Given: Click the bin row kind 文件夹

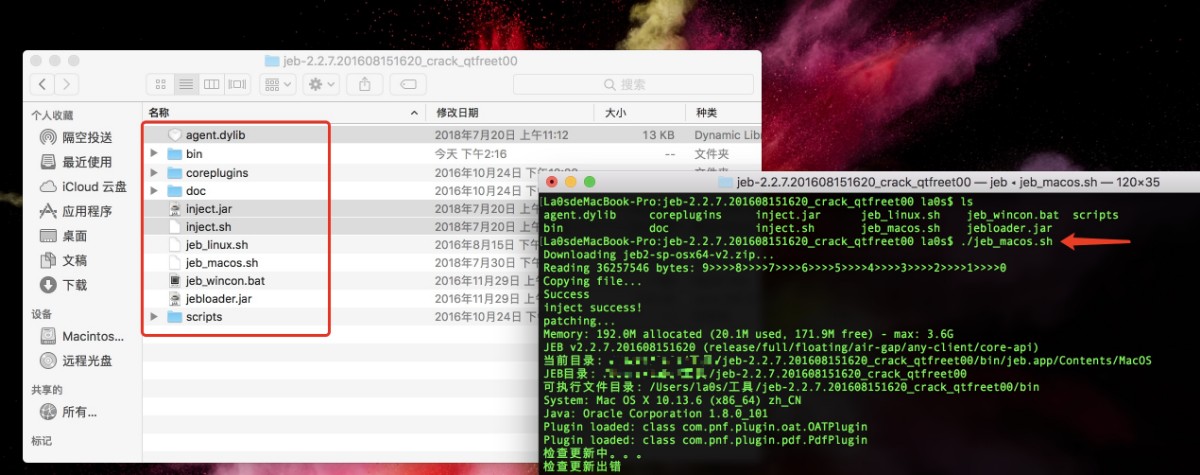Looking at the screenshot, I should 712,154.
